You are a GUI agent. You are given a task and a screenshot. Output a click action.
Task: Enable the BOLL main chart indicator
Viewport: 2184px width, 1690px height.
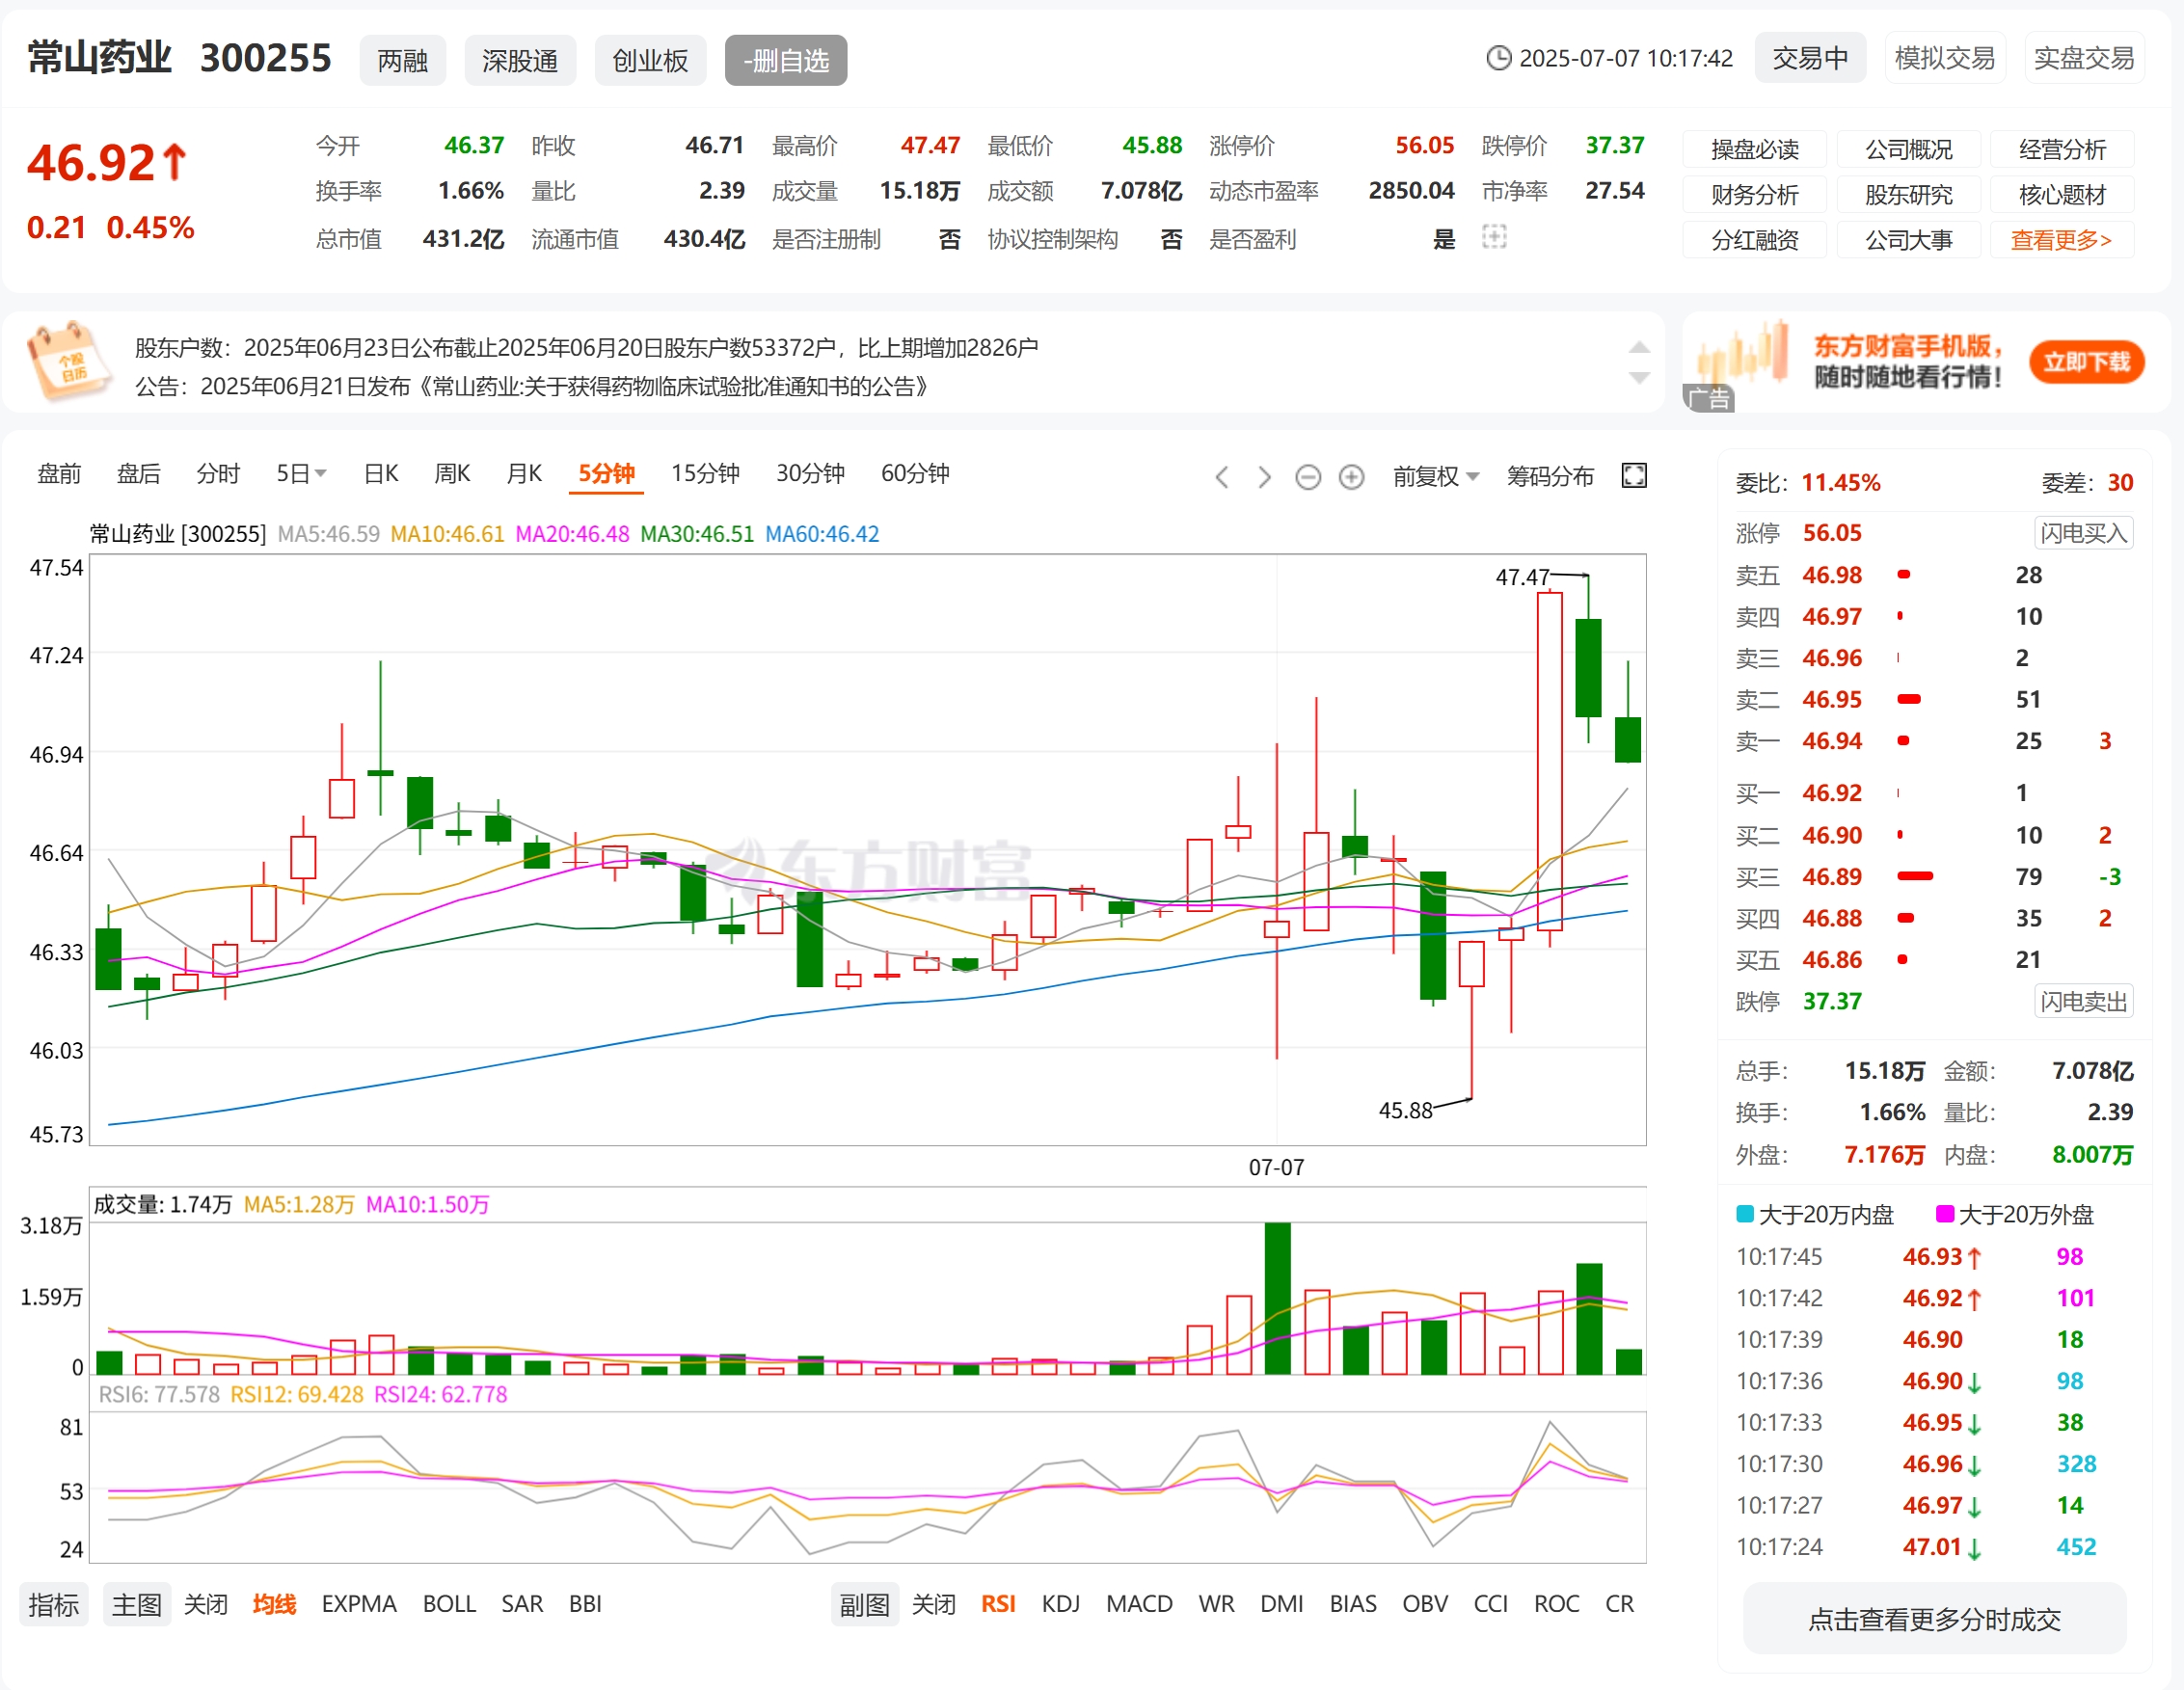[449, 1604]
